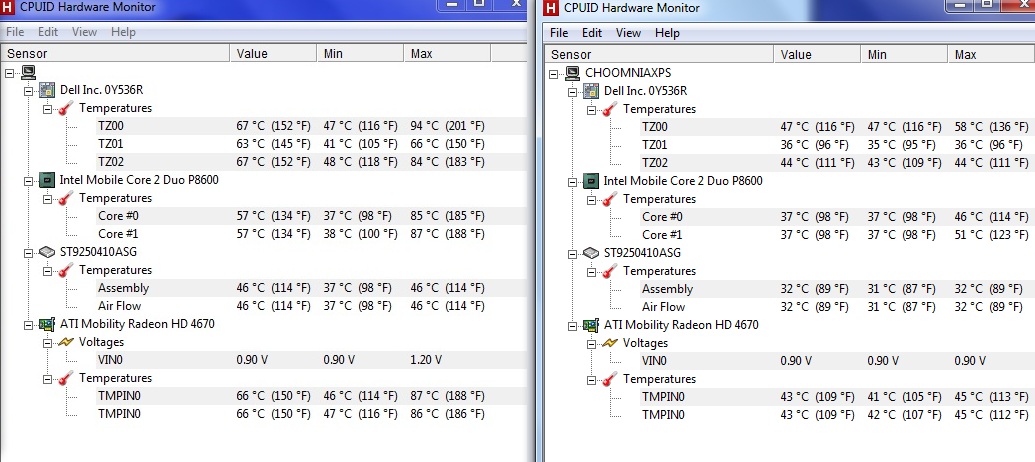Click Dell Inc. 0Y536R motherboard icon in left window
This screenshot has width=1035, height=462.
click(x=47, y=90)
